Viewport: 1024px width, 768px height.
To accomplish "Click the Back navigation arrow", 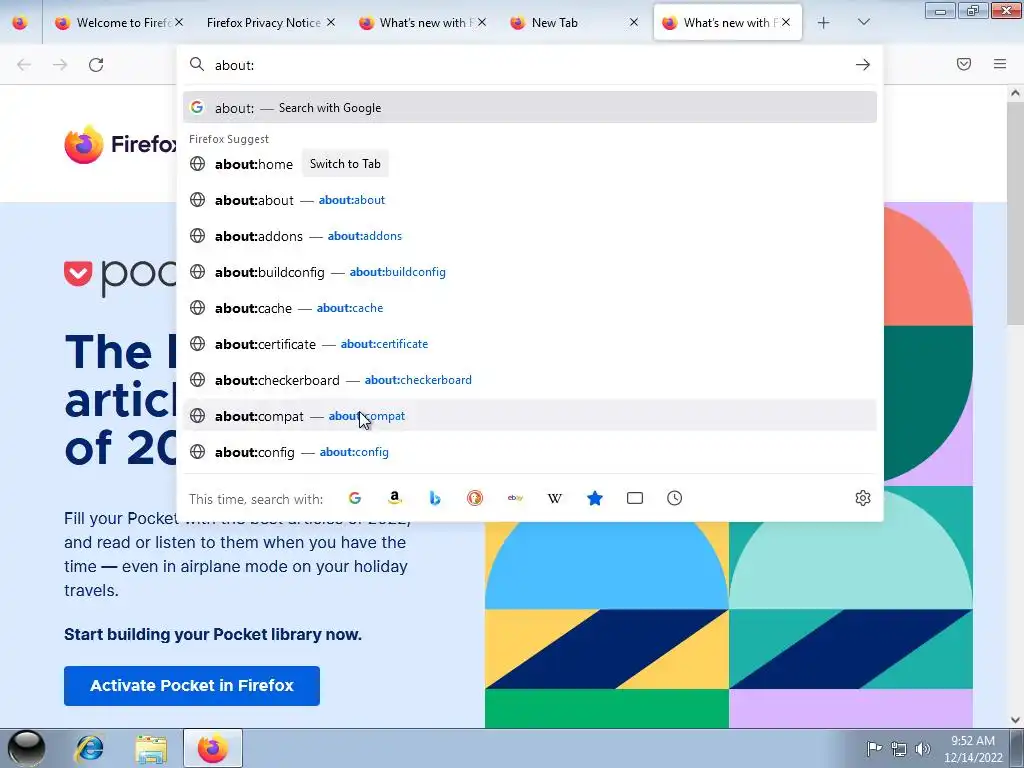I will tap(24, 65).
